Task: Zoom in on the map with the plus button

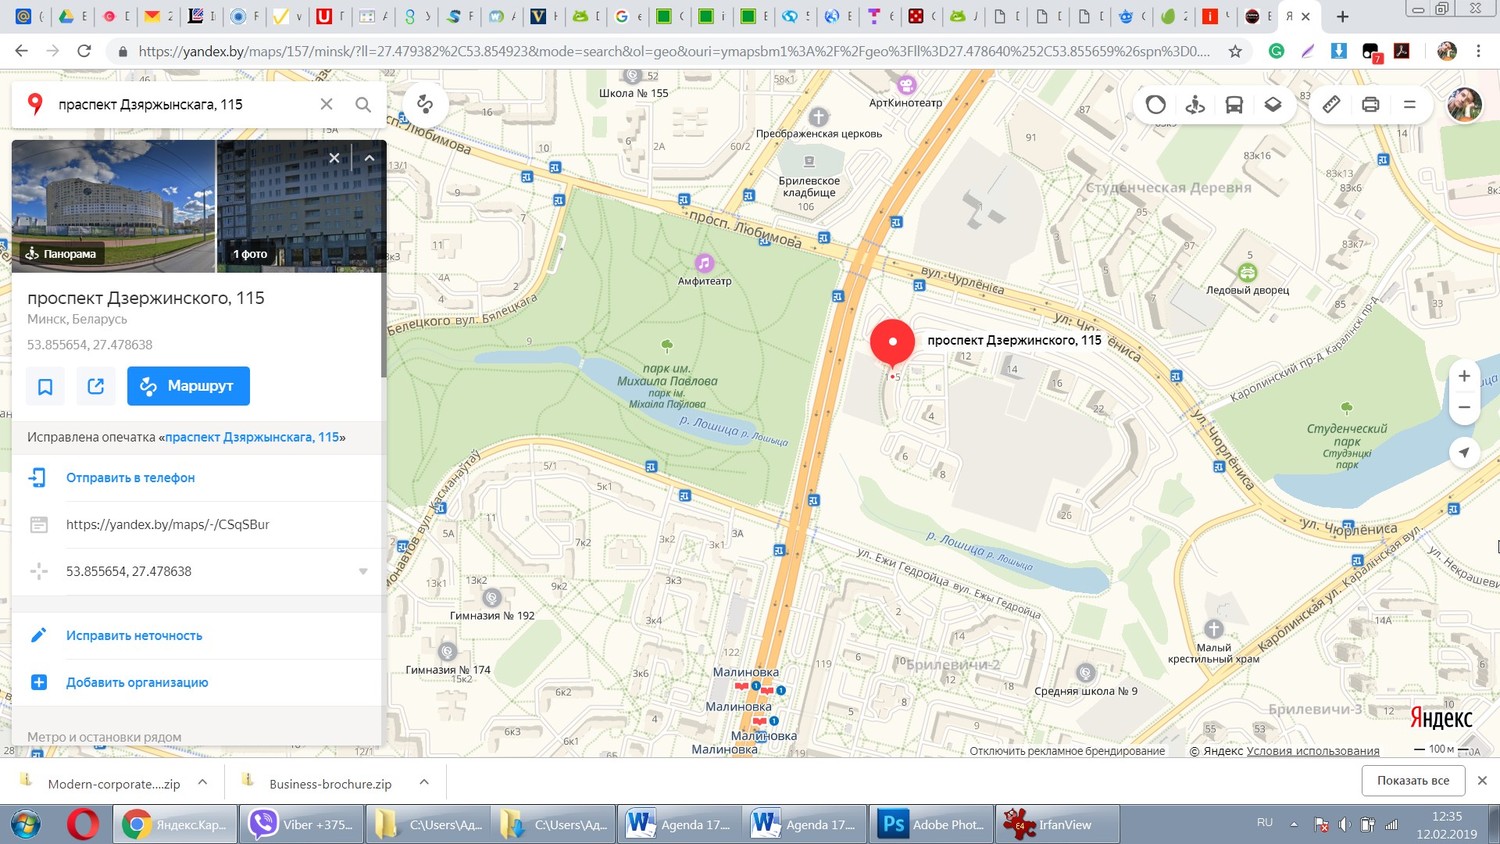Action: coord(1464,376)
